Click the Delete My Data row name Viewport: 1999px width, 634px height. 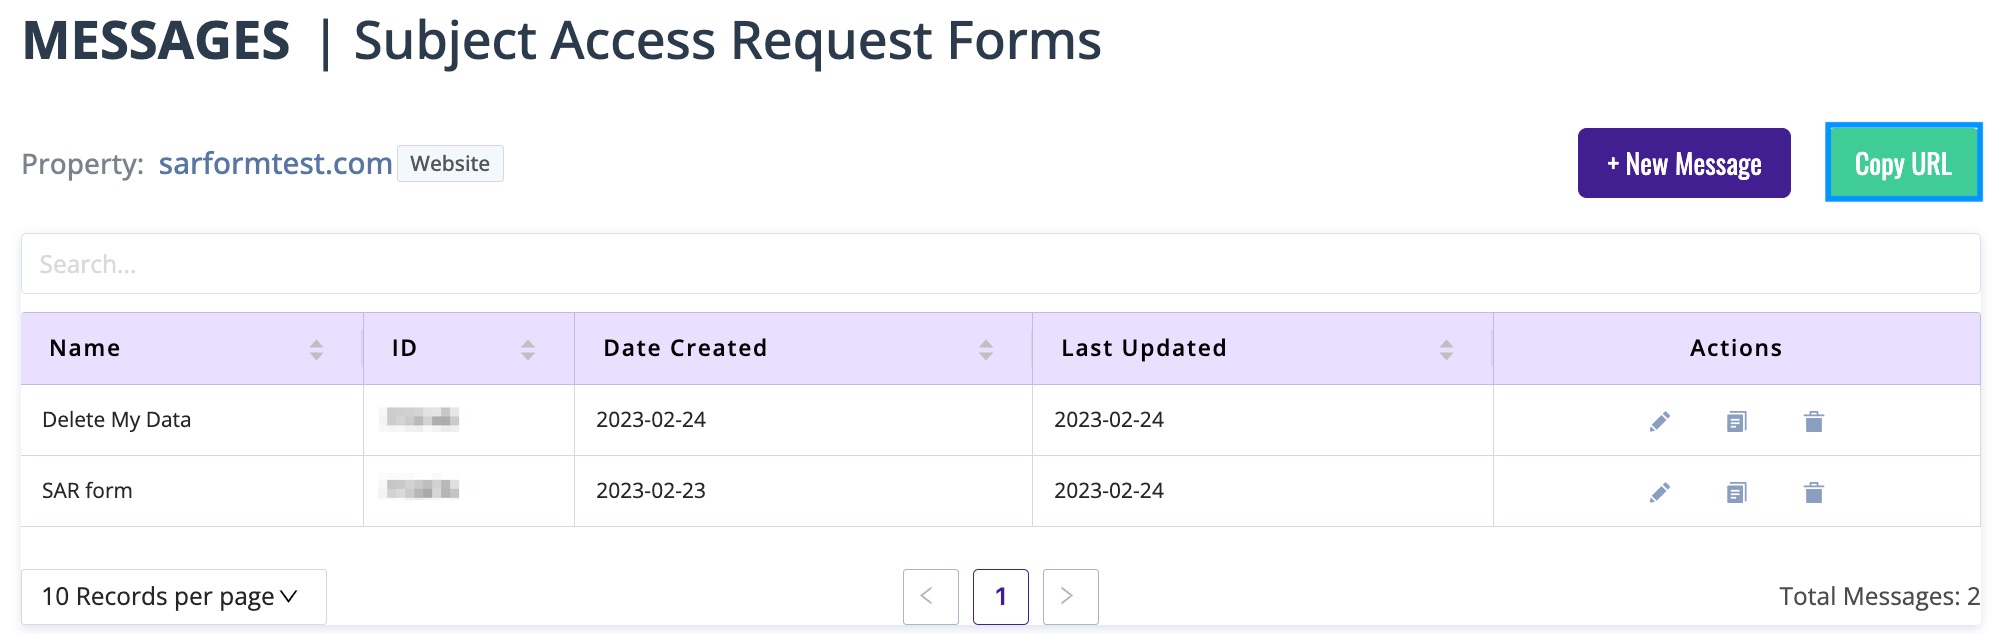pyautogui.click(x=116, y=420)
